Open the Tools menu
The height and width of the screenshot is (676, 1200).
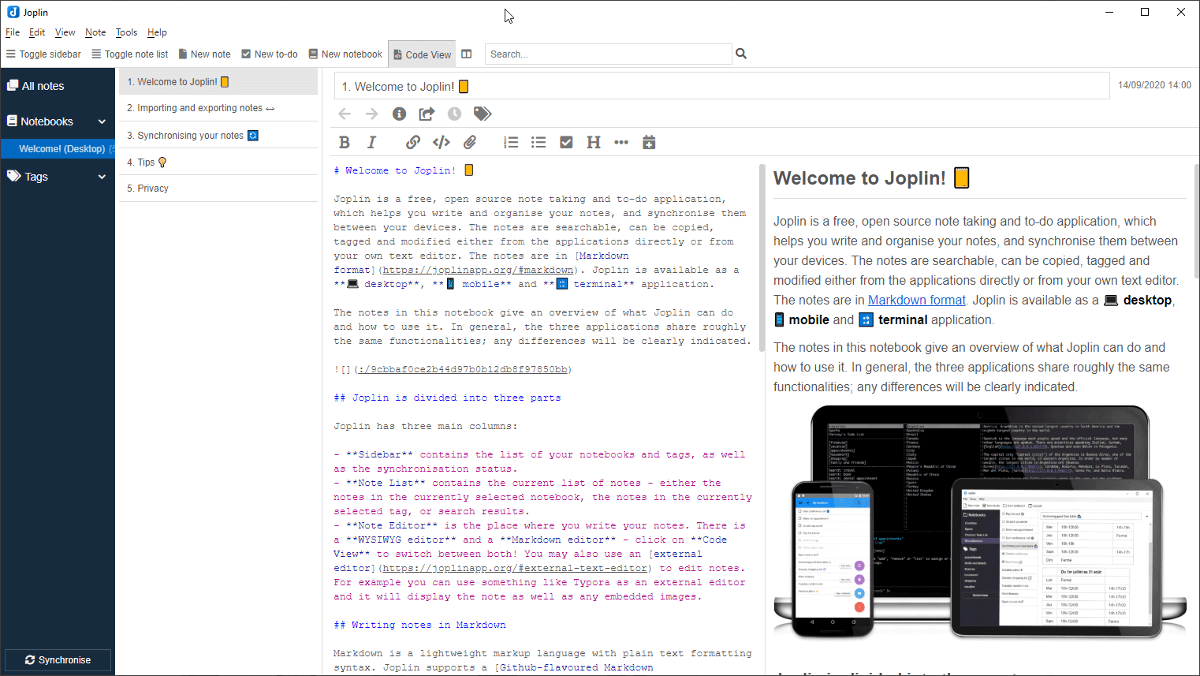point(126,33)
